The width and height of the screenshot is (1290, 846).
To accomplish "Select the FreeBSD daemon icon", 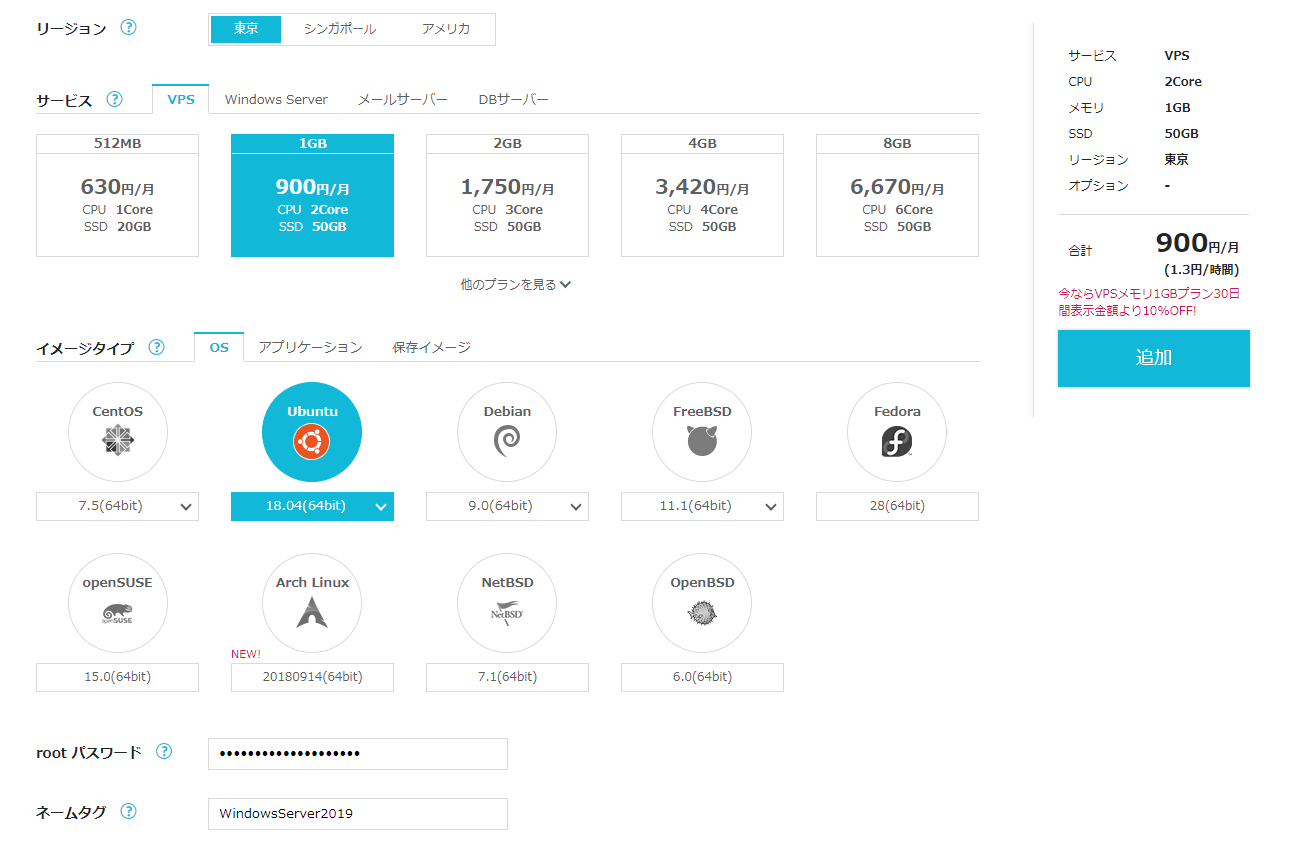I will pos(702,441).
